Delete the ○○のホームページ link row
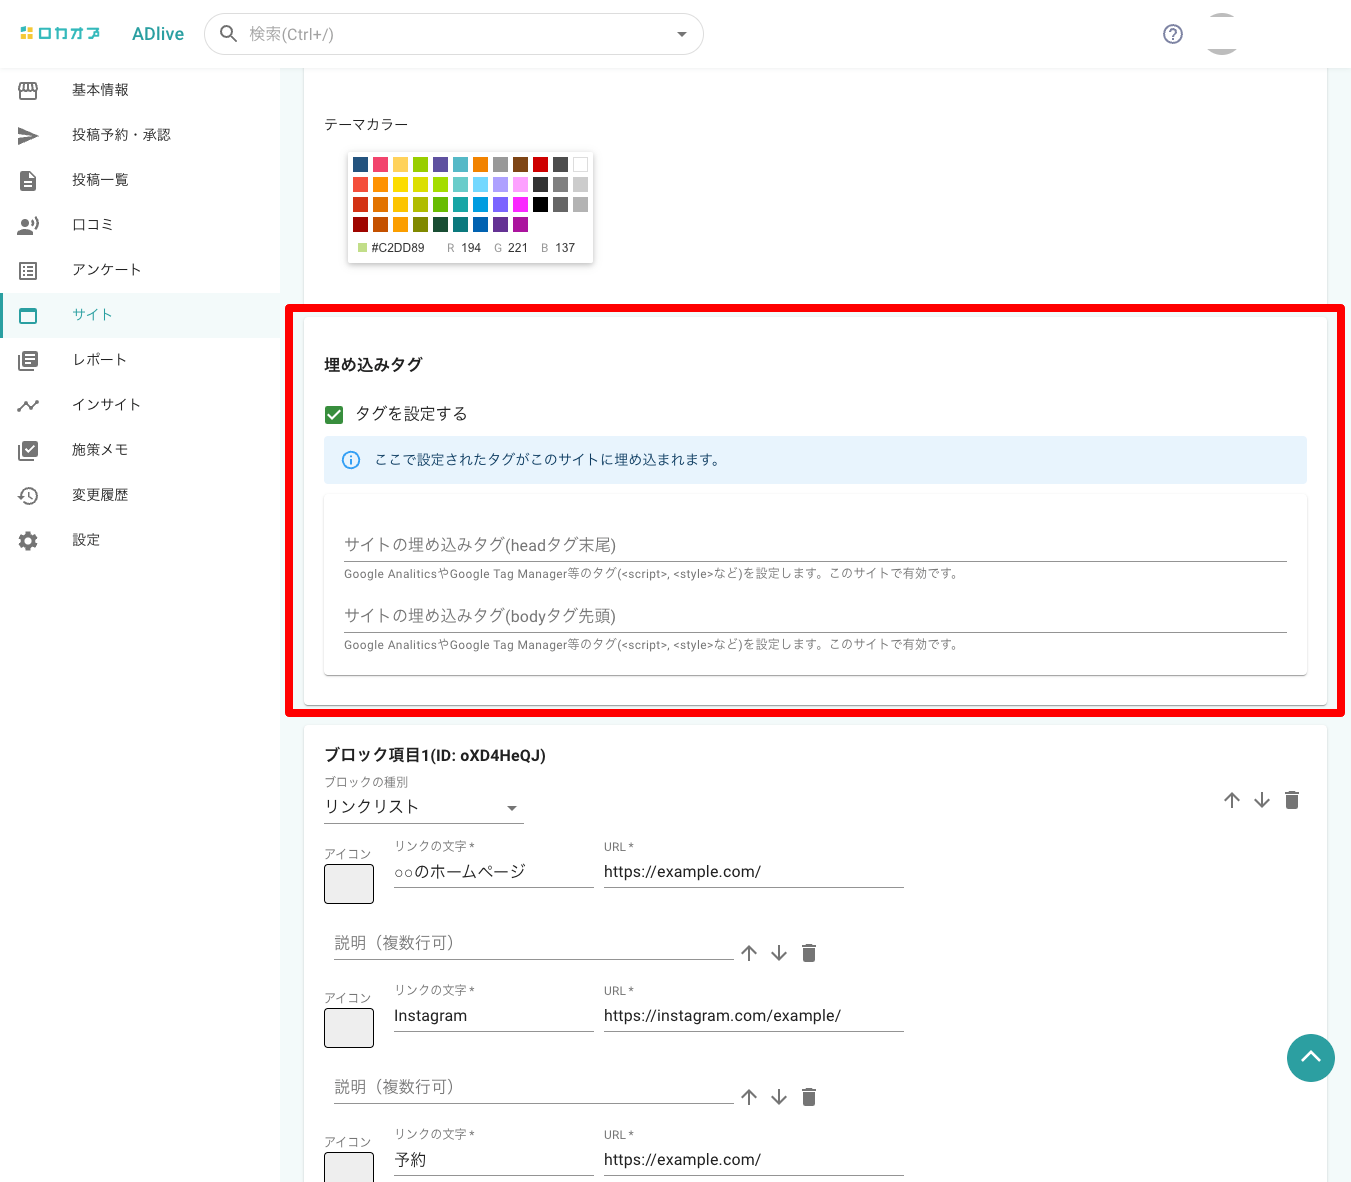The height and width of the screenshot is (1182, 1351). (809, 953)
